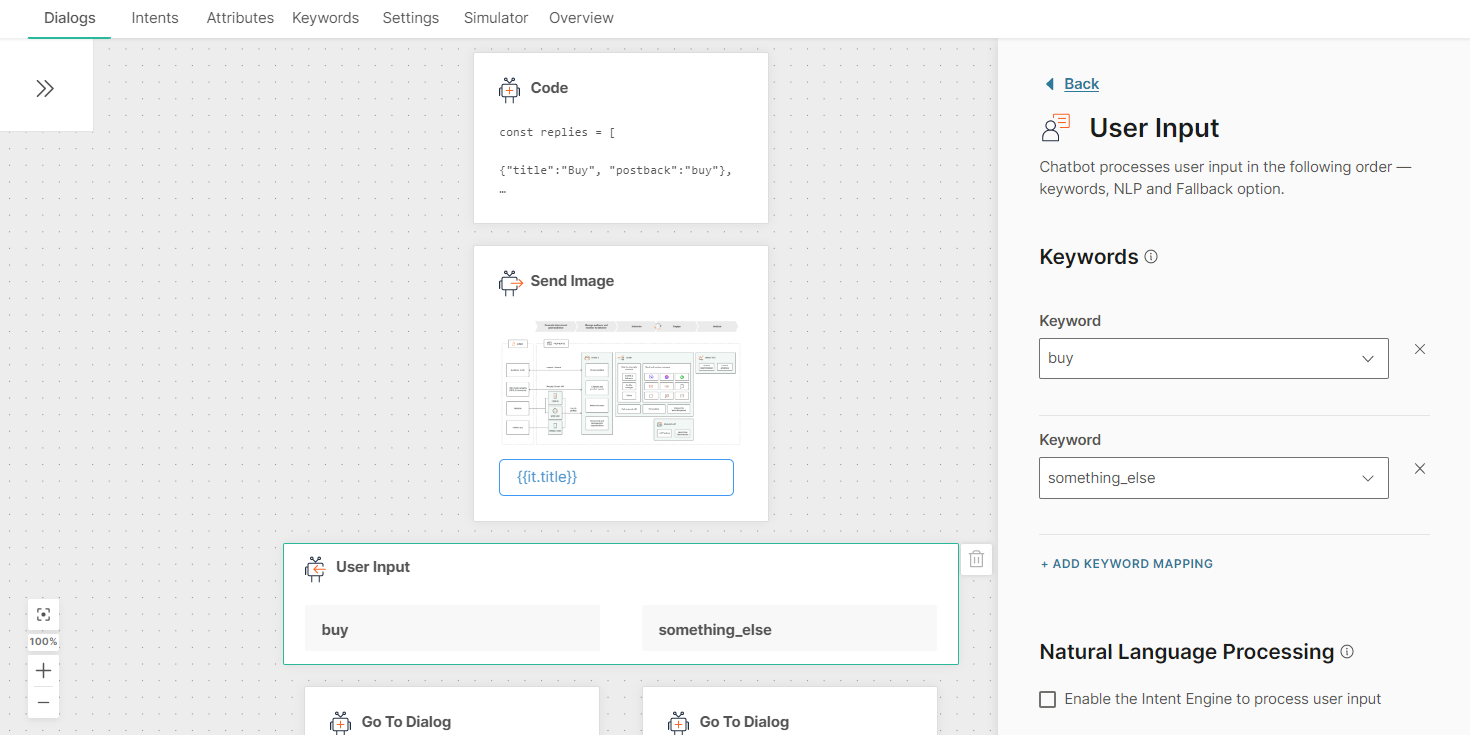Screen dimensions: 1470x735
Task: Click the flowchart image thumbnail
Action: 620,383
